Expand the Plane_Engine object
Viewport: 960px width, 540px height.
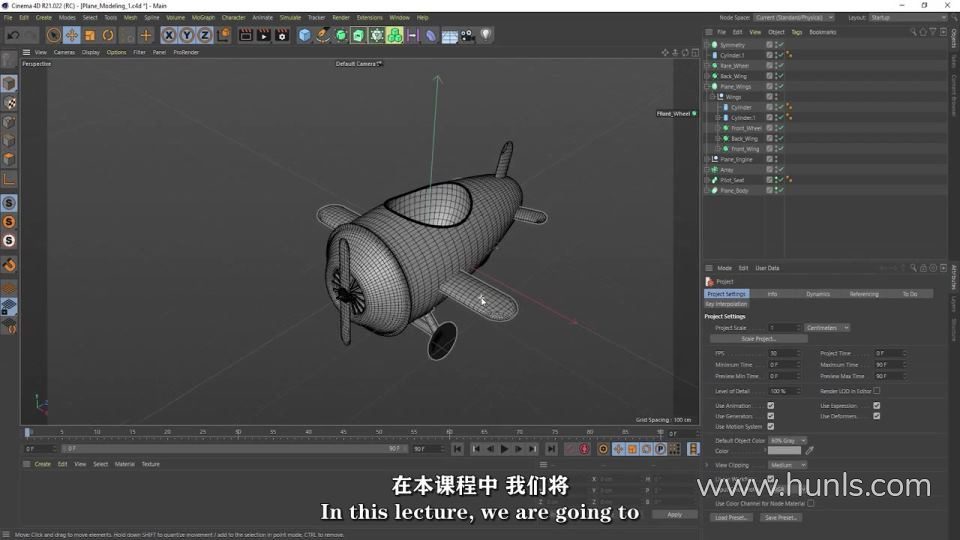707,159
